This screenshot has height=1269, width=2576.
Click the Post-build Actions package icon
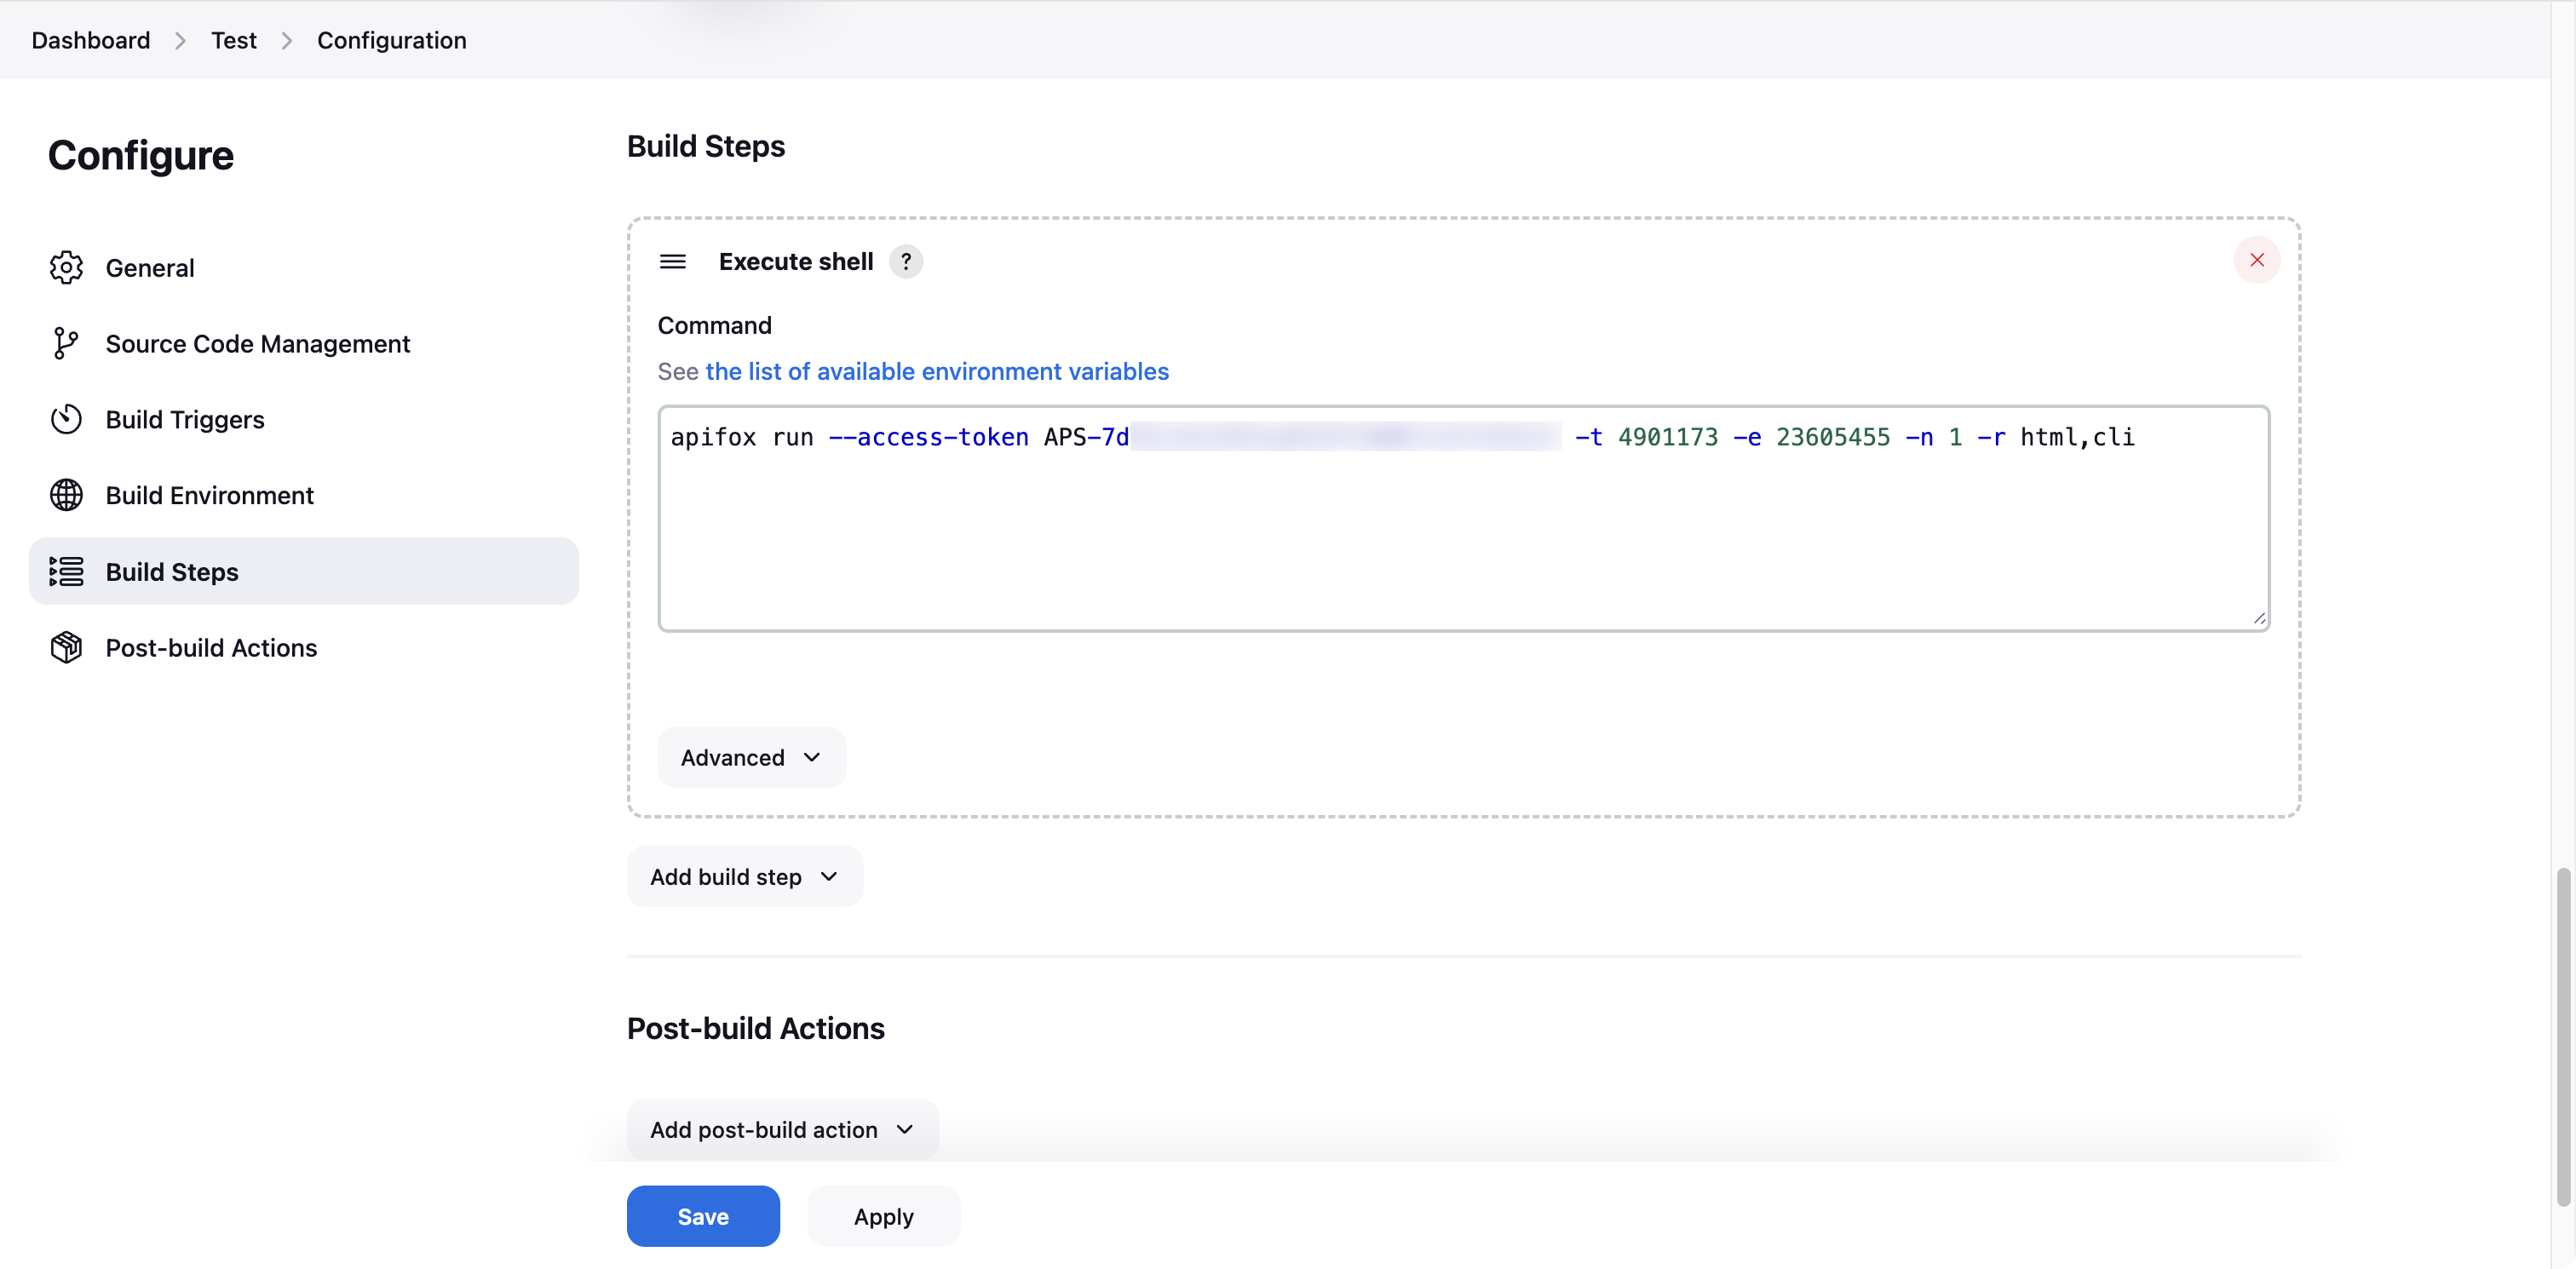[66, 647]
